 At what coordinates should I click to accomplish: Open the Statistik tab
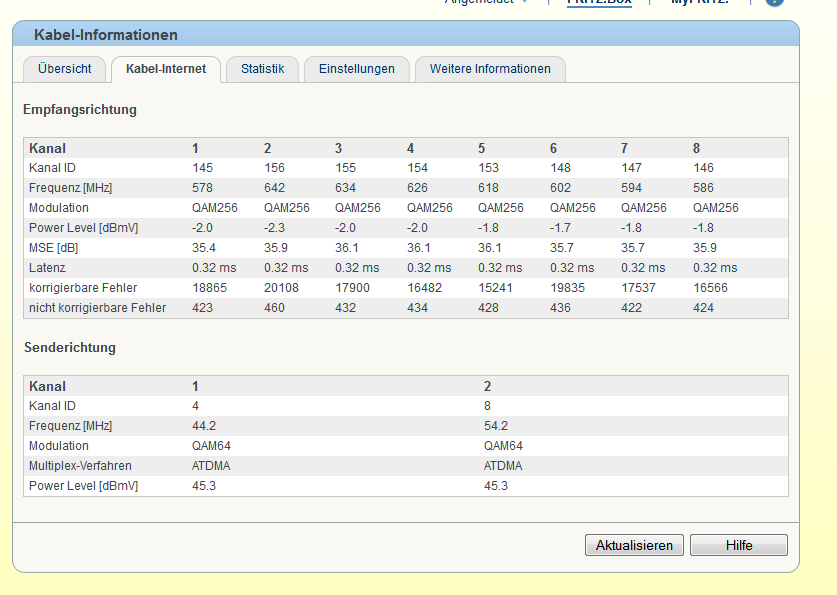click(263, 69)
